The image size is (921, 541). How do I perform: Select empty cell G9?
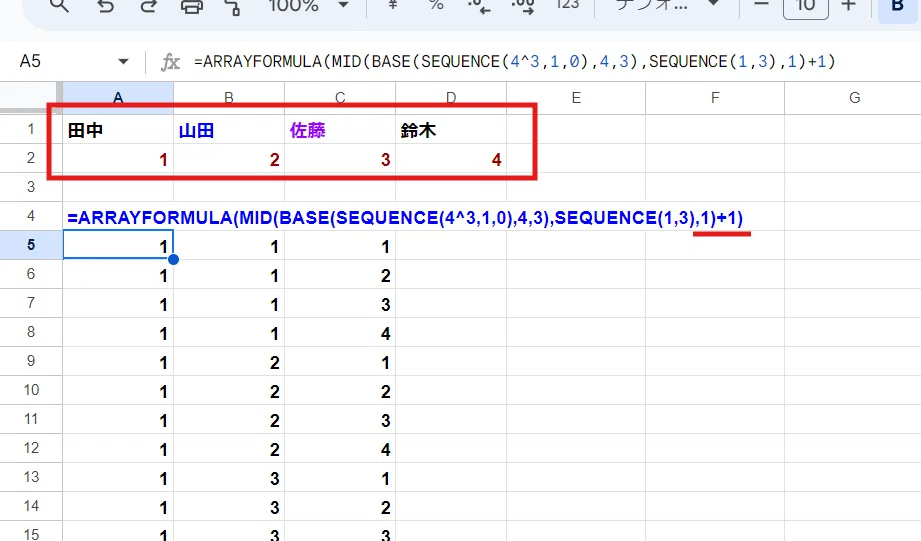point(853,361)
